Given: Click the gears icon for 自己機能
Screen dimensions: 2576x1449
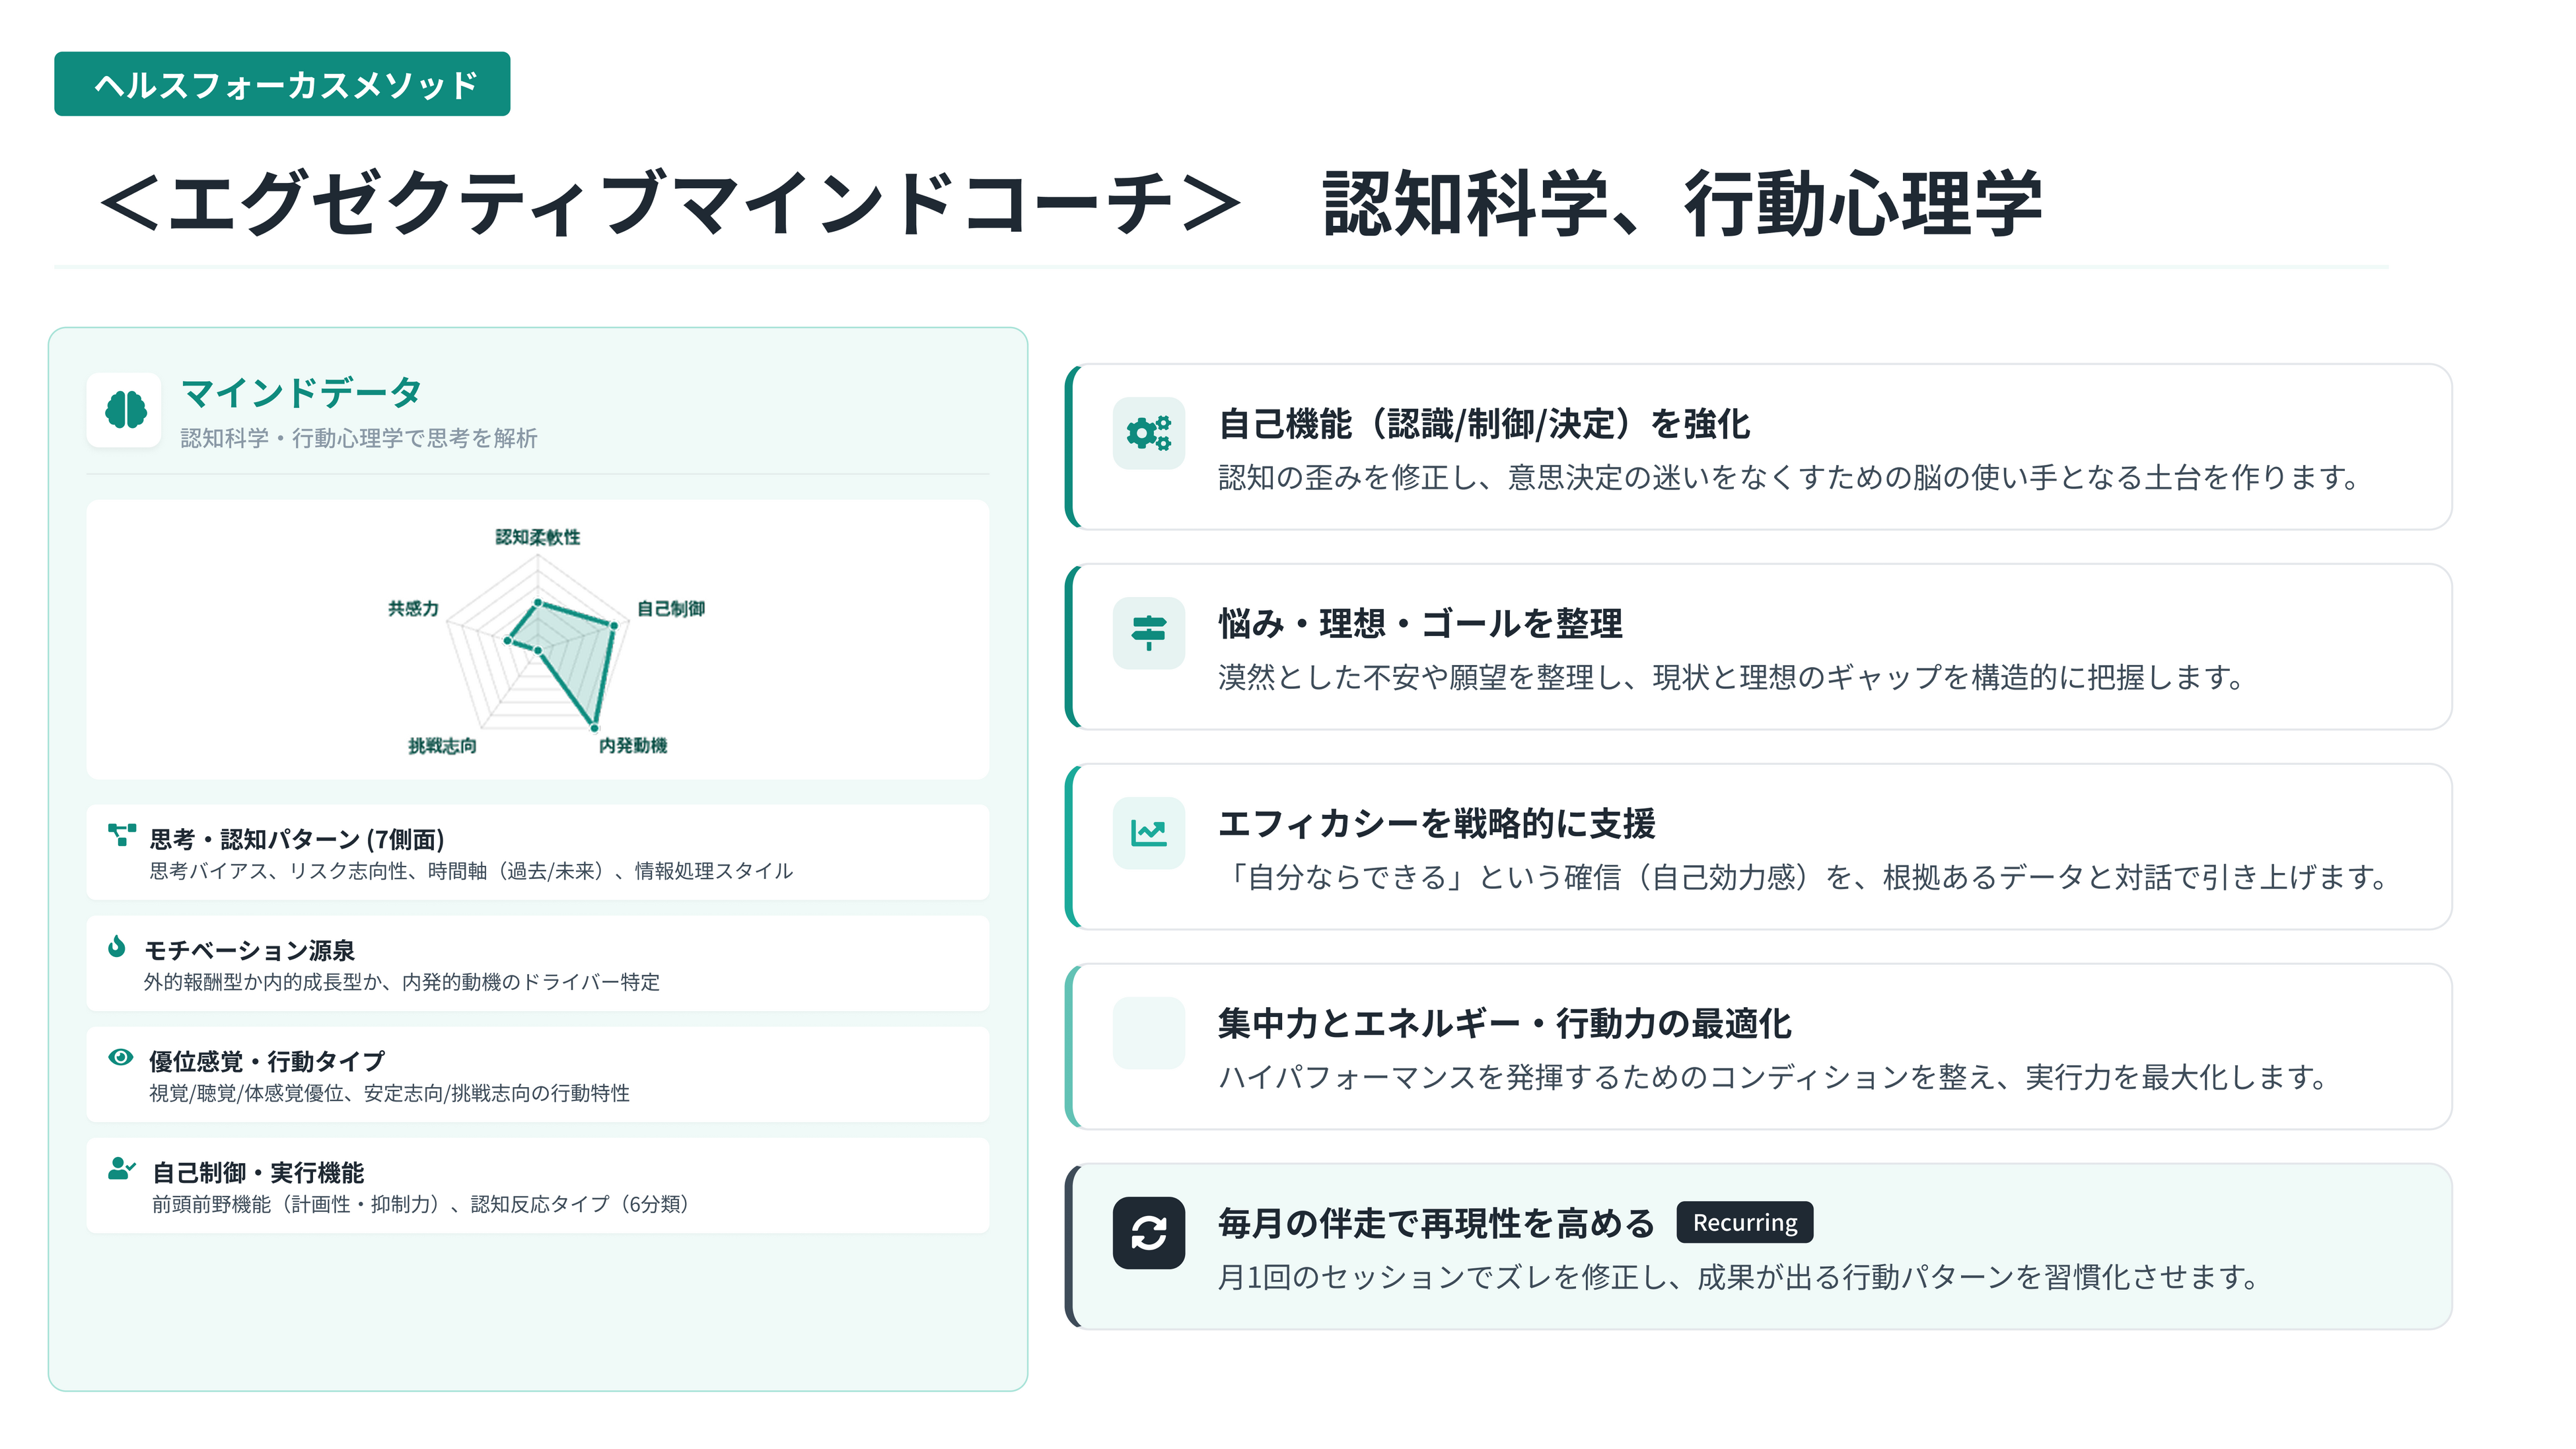Looking at the screenshot, I should (1148, 433).
